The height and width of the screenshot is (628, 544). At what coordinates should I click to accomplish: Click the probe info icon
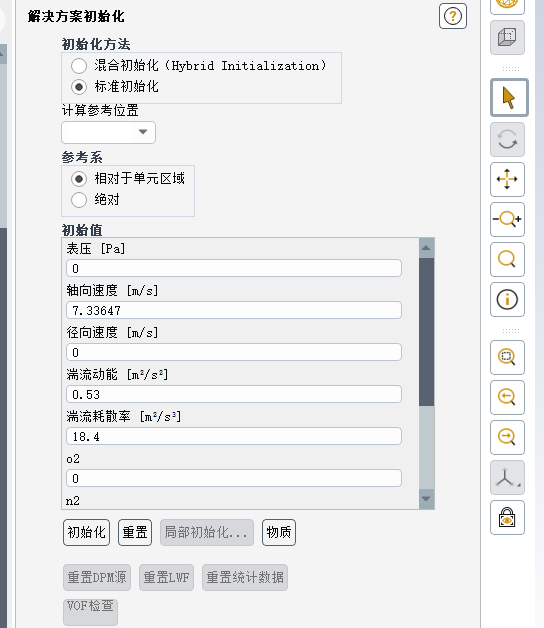tap(507, 300)
